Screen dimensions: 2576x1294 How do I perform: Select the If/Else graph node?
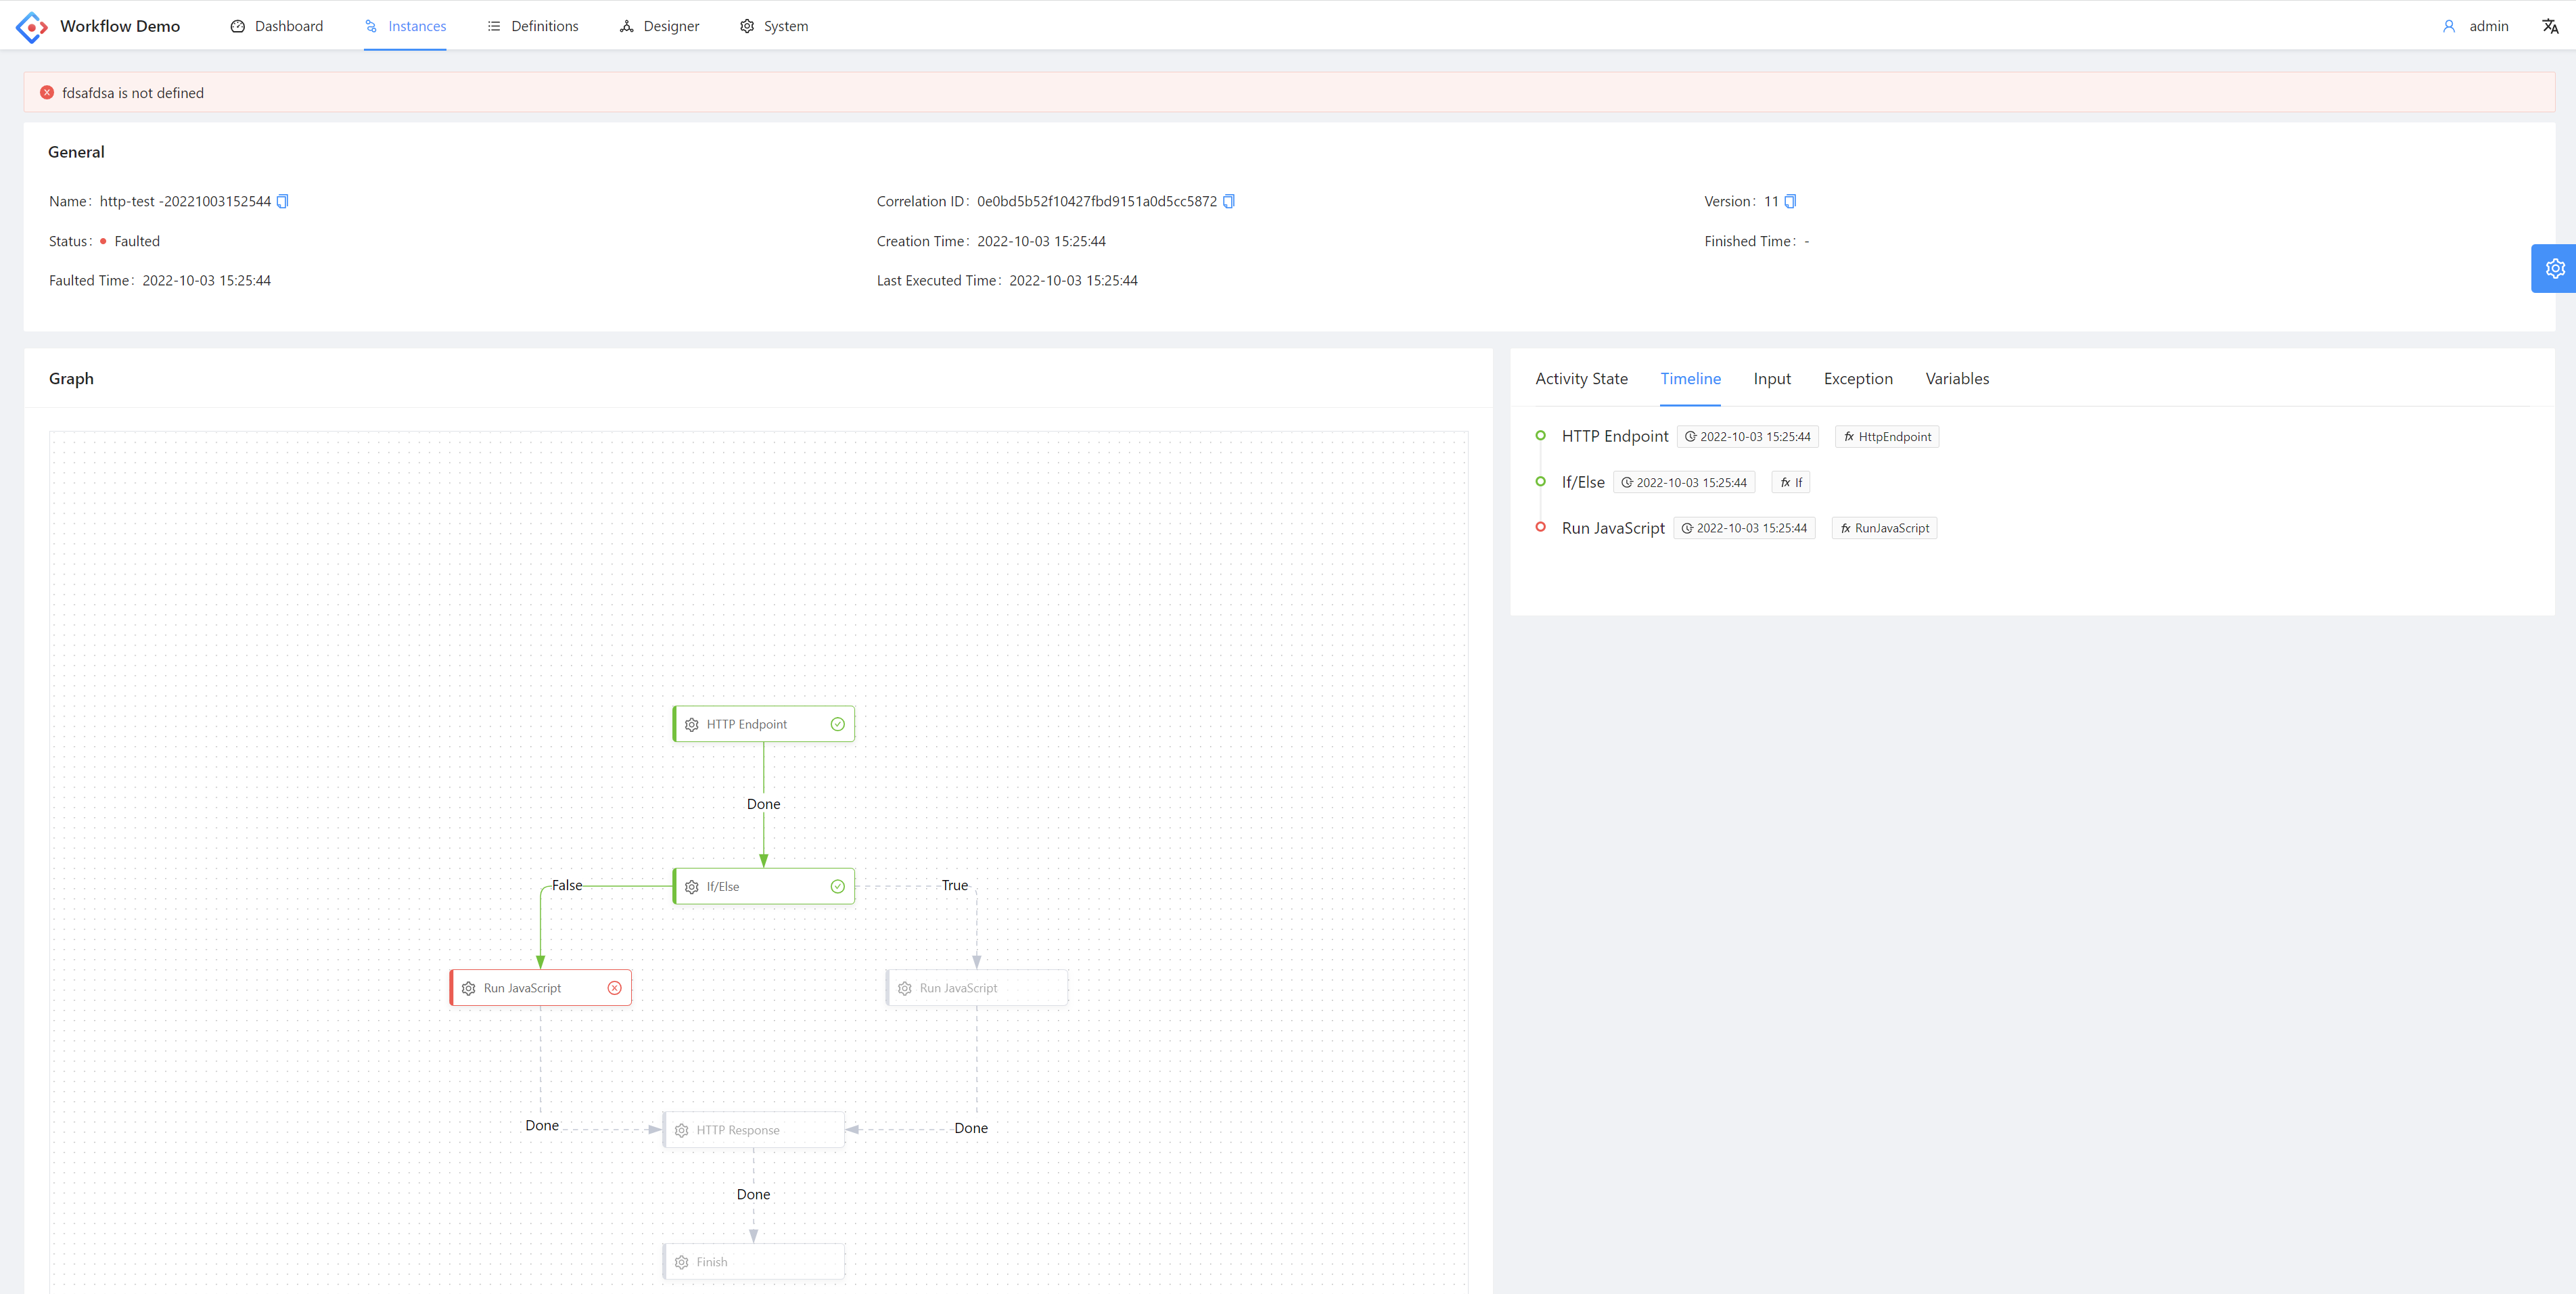point(763,886)
